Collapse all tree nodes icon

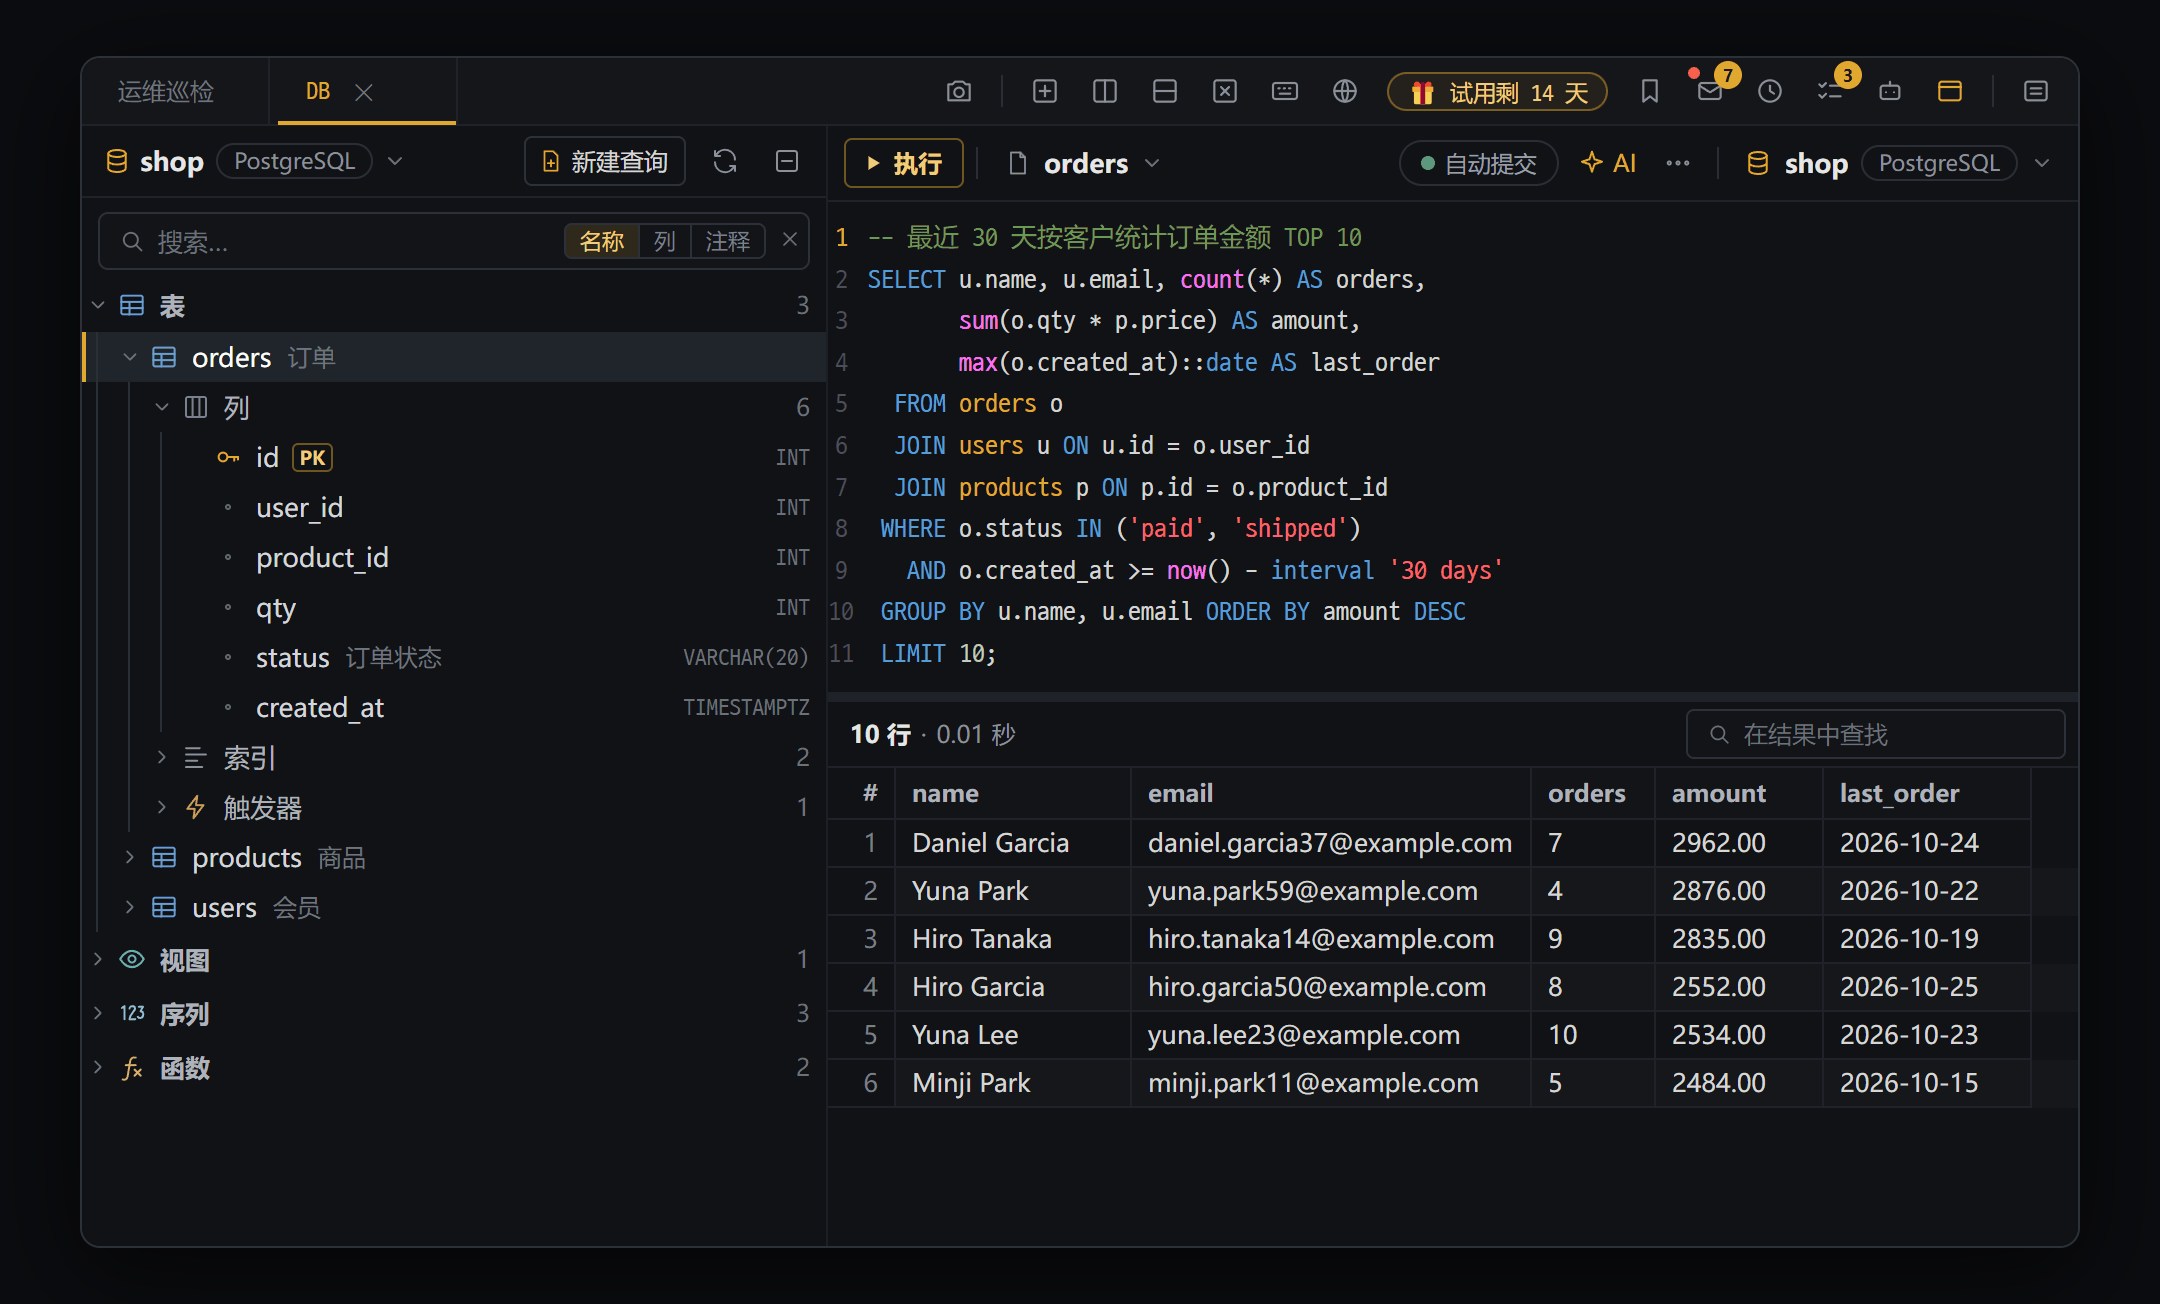787,161
